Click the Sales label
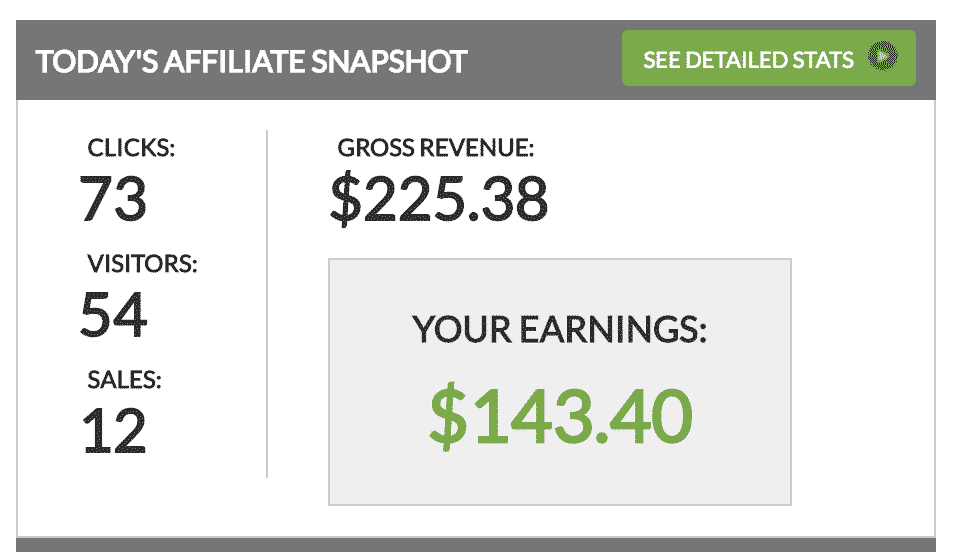956x552 pixels. (124, 379)
